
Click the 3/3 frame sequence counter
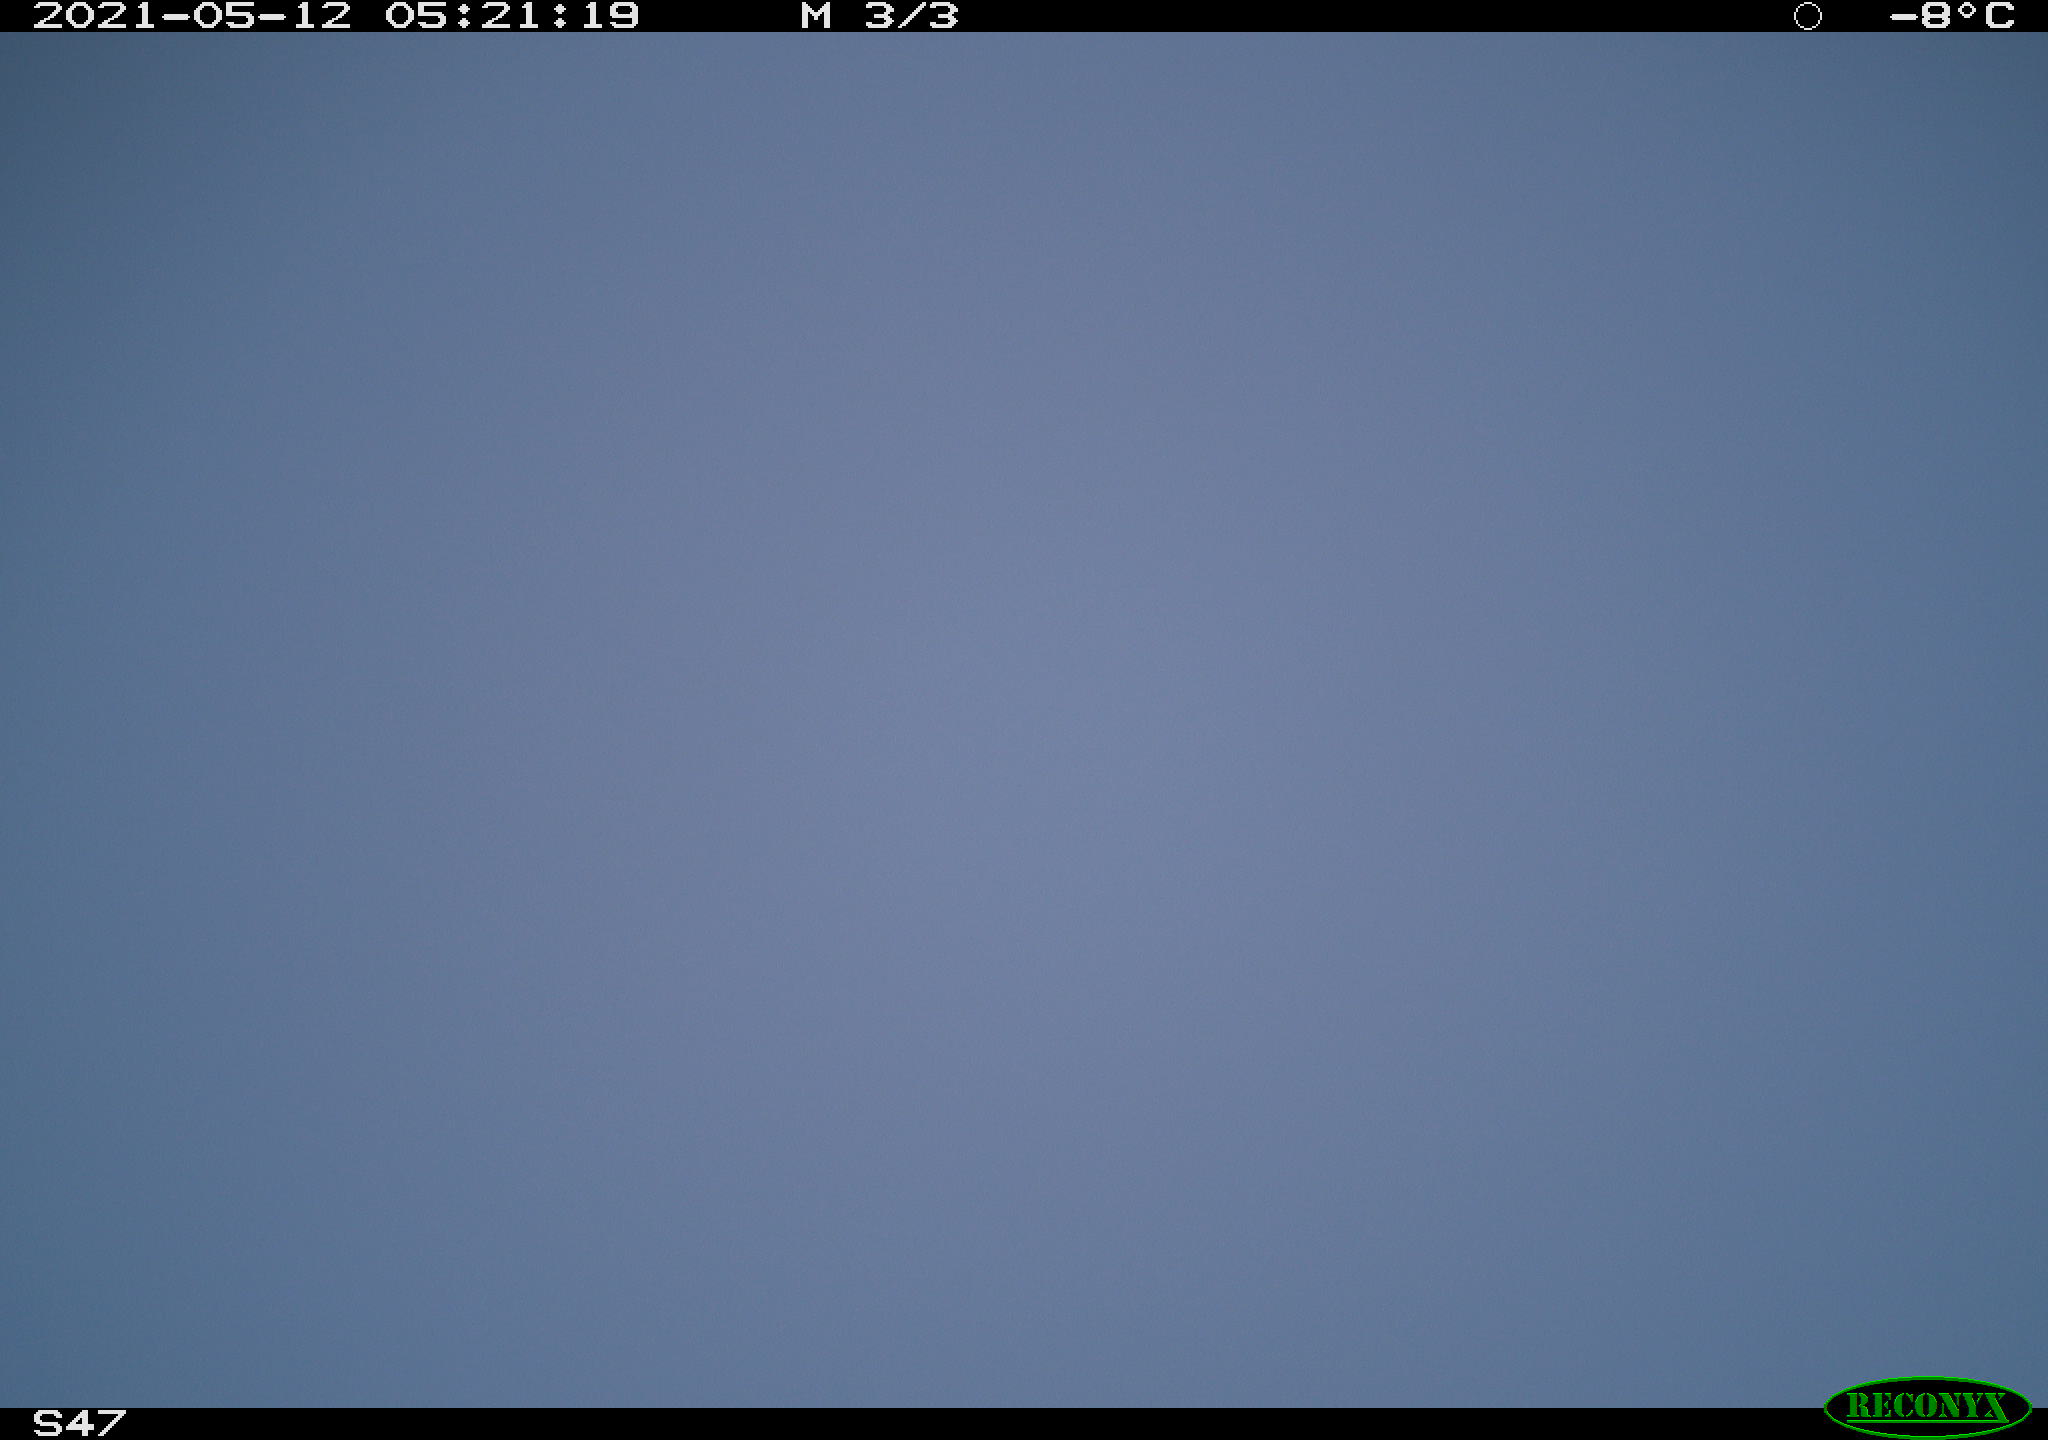click(911, 16)
